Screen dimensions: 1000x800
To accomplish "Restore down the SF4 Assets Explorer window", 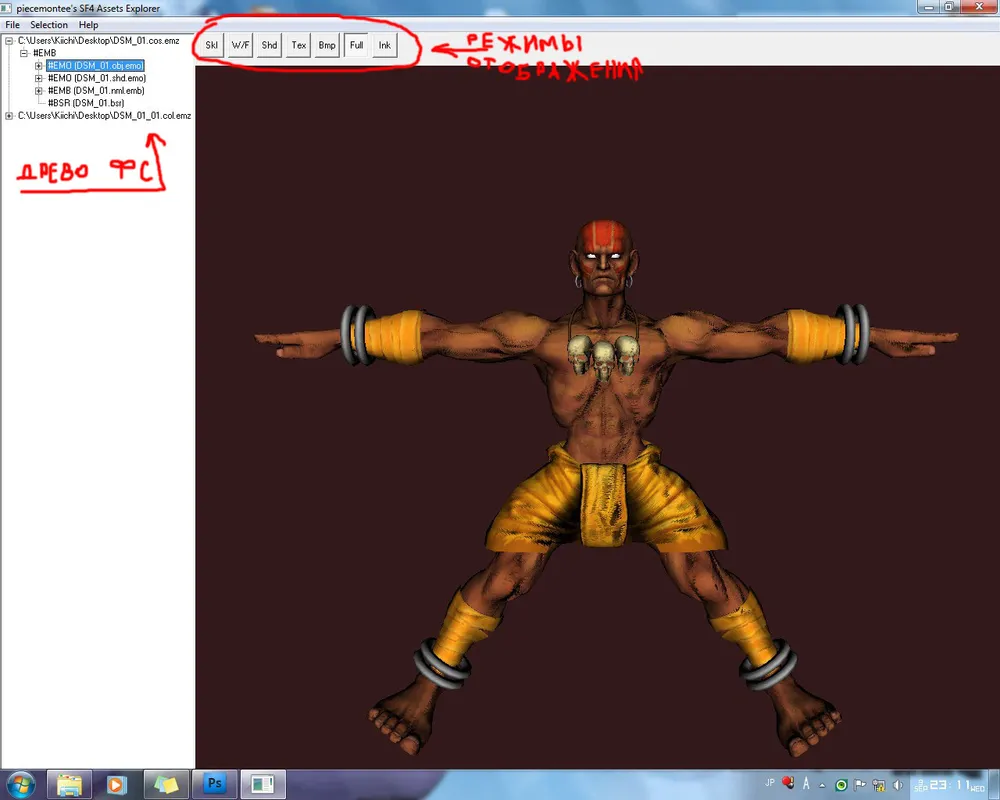I will click(x=949, y=7).
